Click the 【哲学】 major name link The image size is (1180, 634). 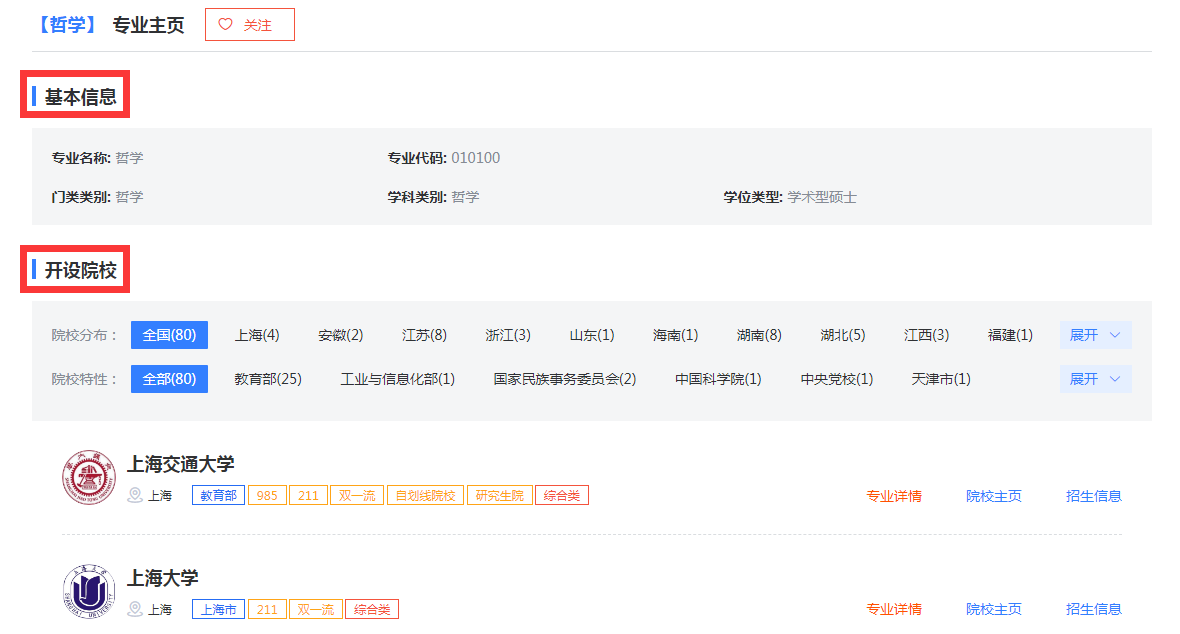[67, 25]
